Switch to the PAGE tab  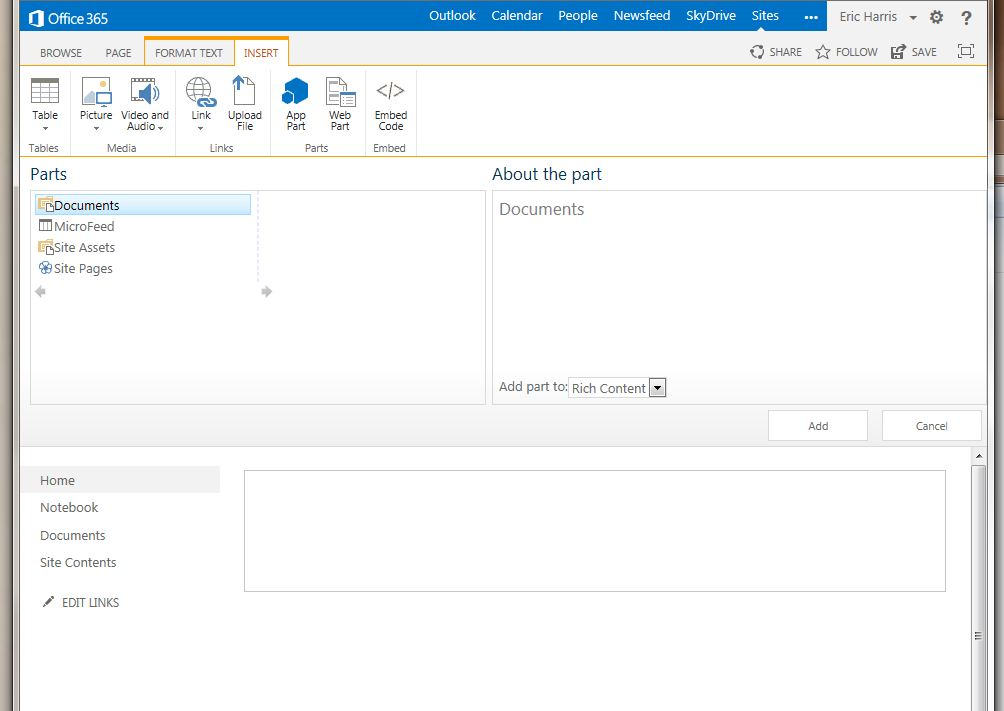[118, 53]
